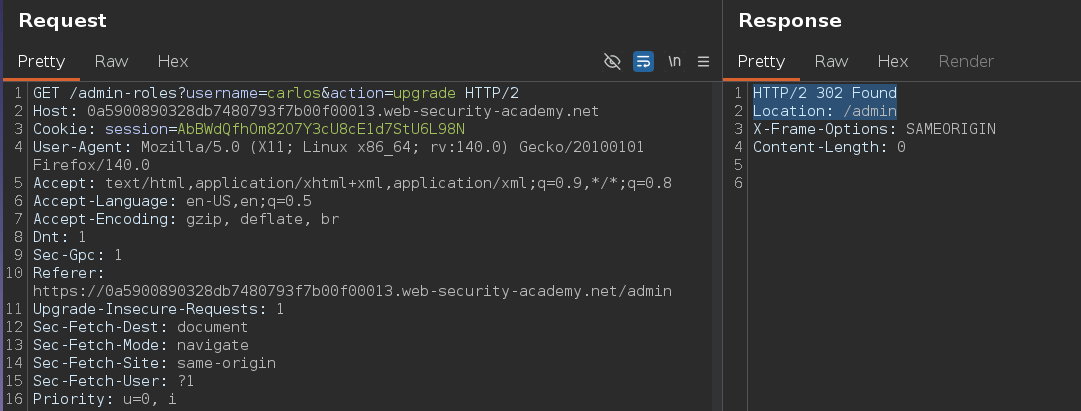Click HTTP/2 302 Found status line
Screen dimensions: 1081x411
click(825, 93)
